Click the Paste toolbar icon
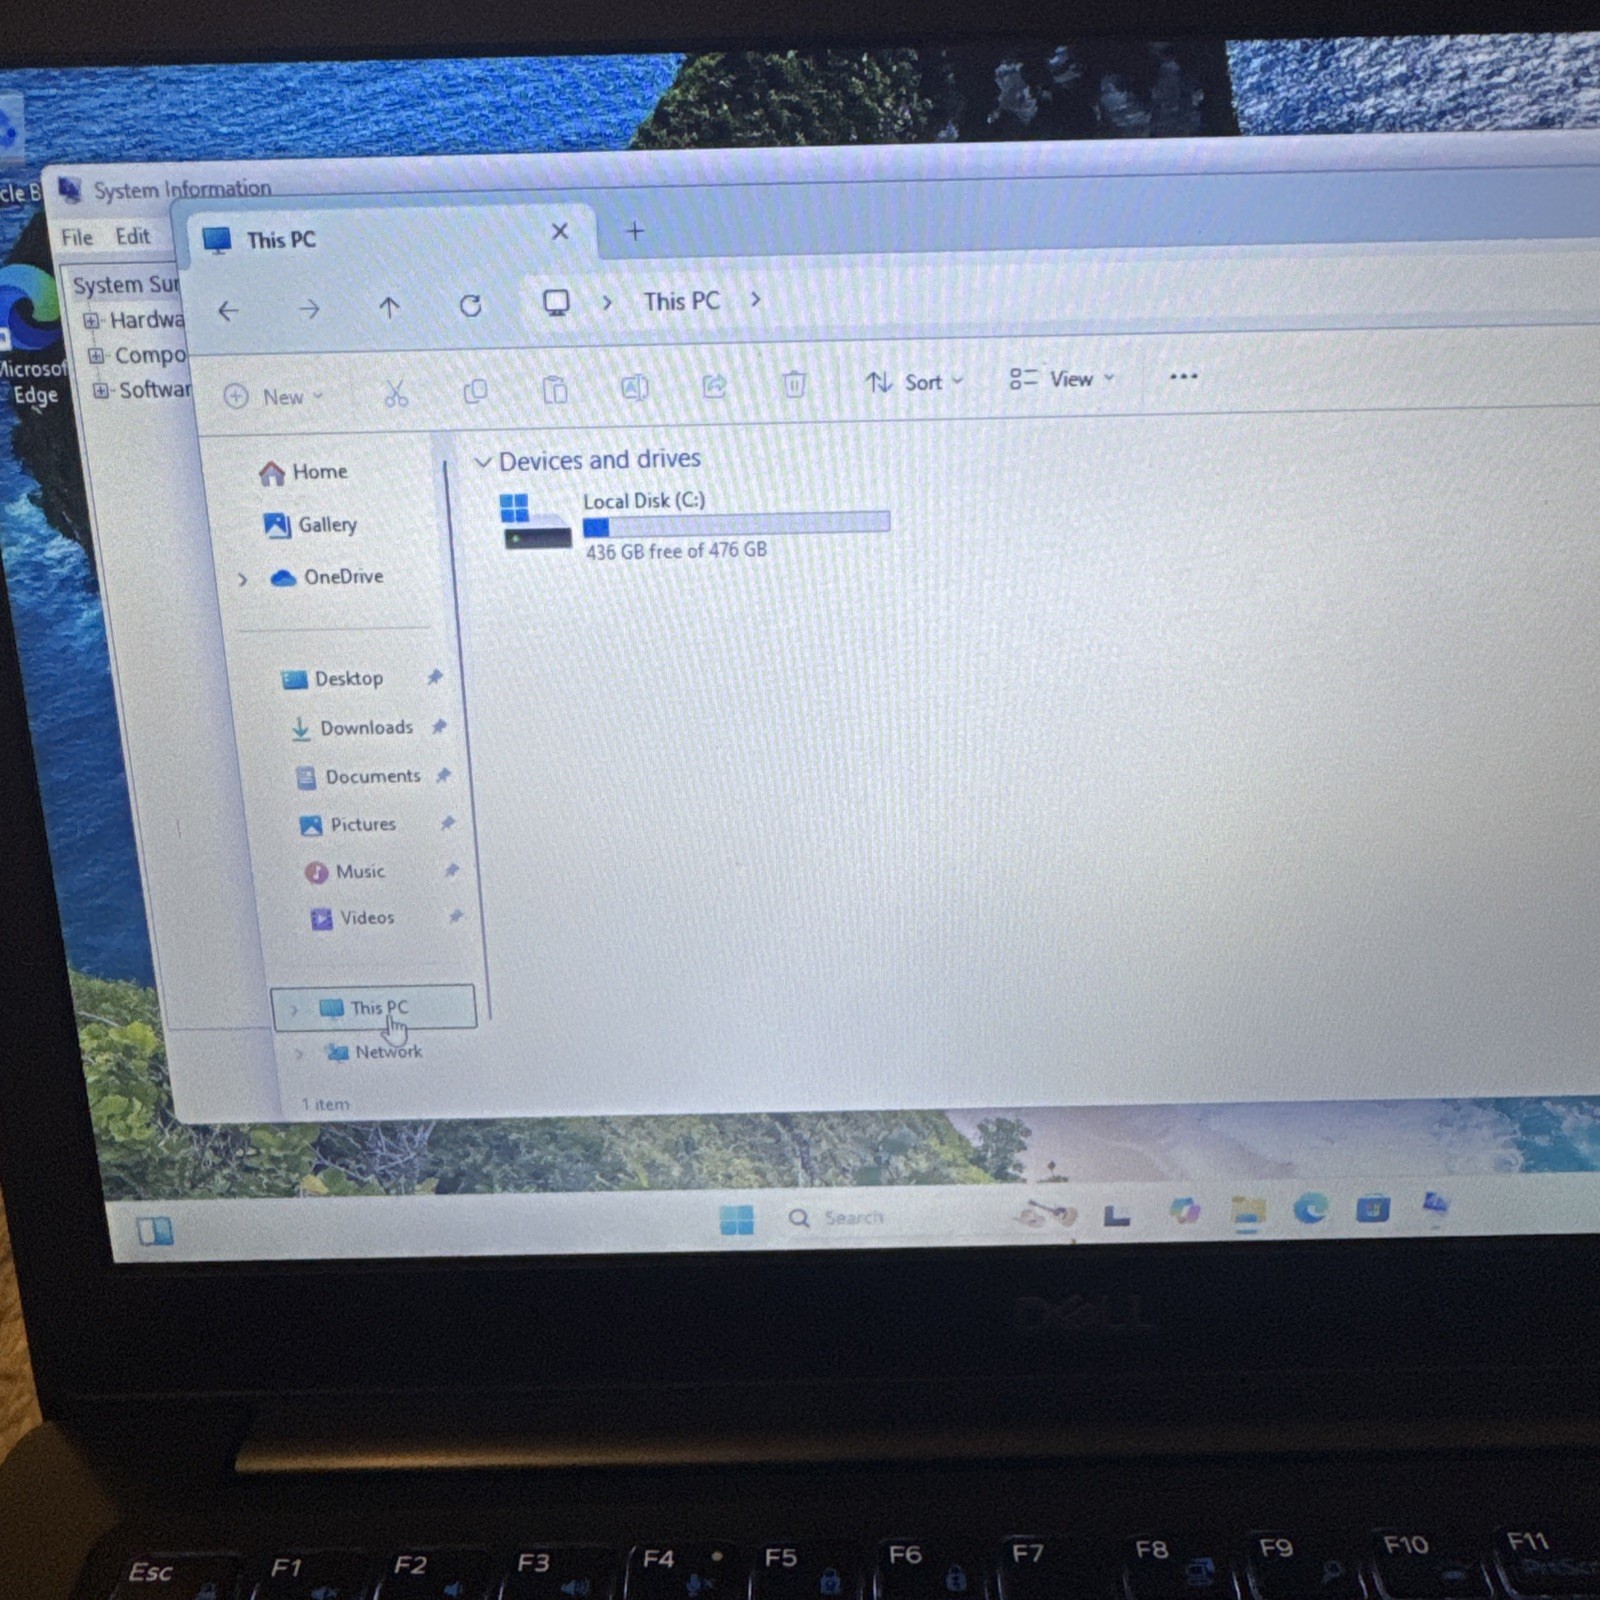Viewport: 1600px width, 1600px height. 555,389
